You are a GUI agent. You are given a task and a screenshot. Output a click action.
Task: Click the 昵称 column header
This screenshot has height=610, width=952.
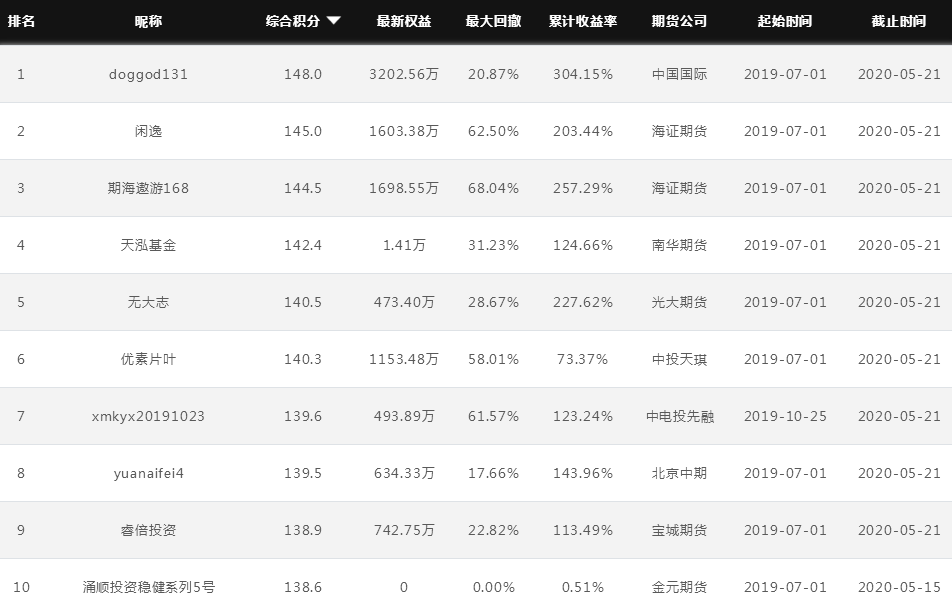pyautogui.click(x=148, y=21)
